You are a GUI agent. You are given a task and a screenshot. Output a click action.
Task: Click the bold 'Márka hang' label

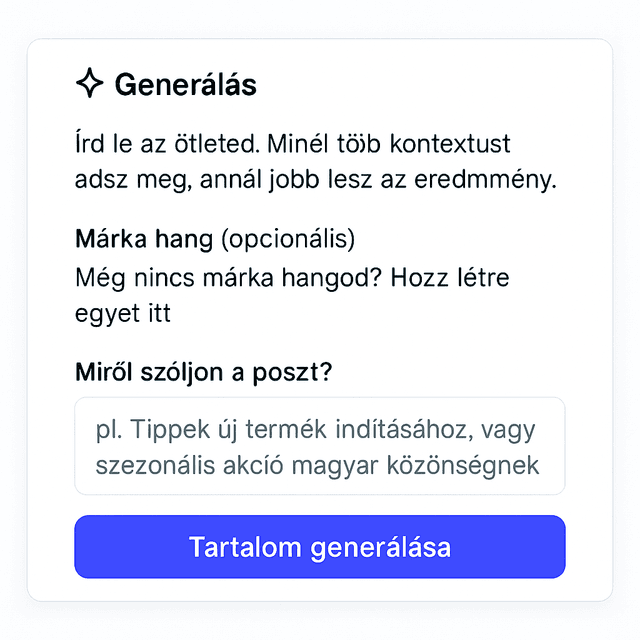click(144, 240)
